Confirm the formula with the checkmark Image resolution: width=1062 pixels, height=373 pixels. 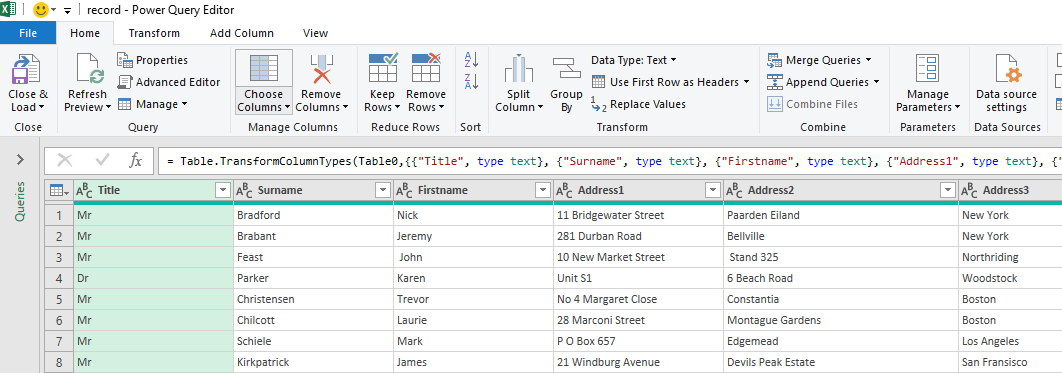(103, 161)
